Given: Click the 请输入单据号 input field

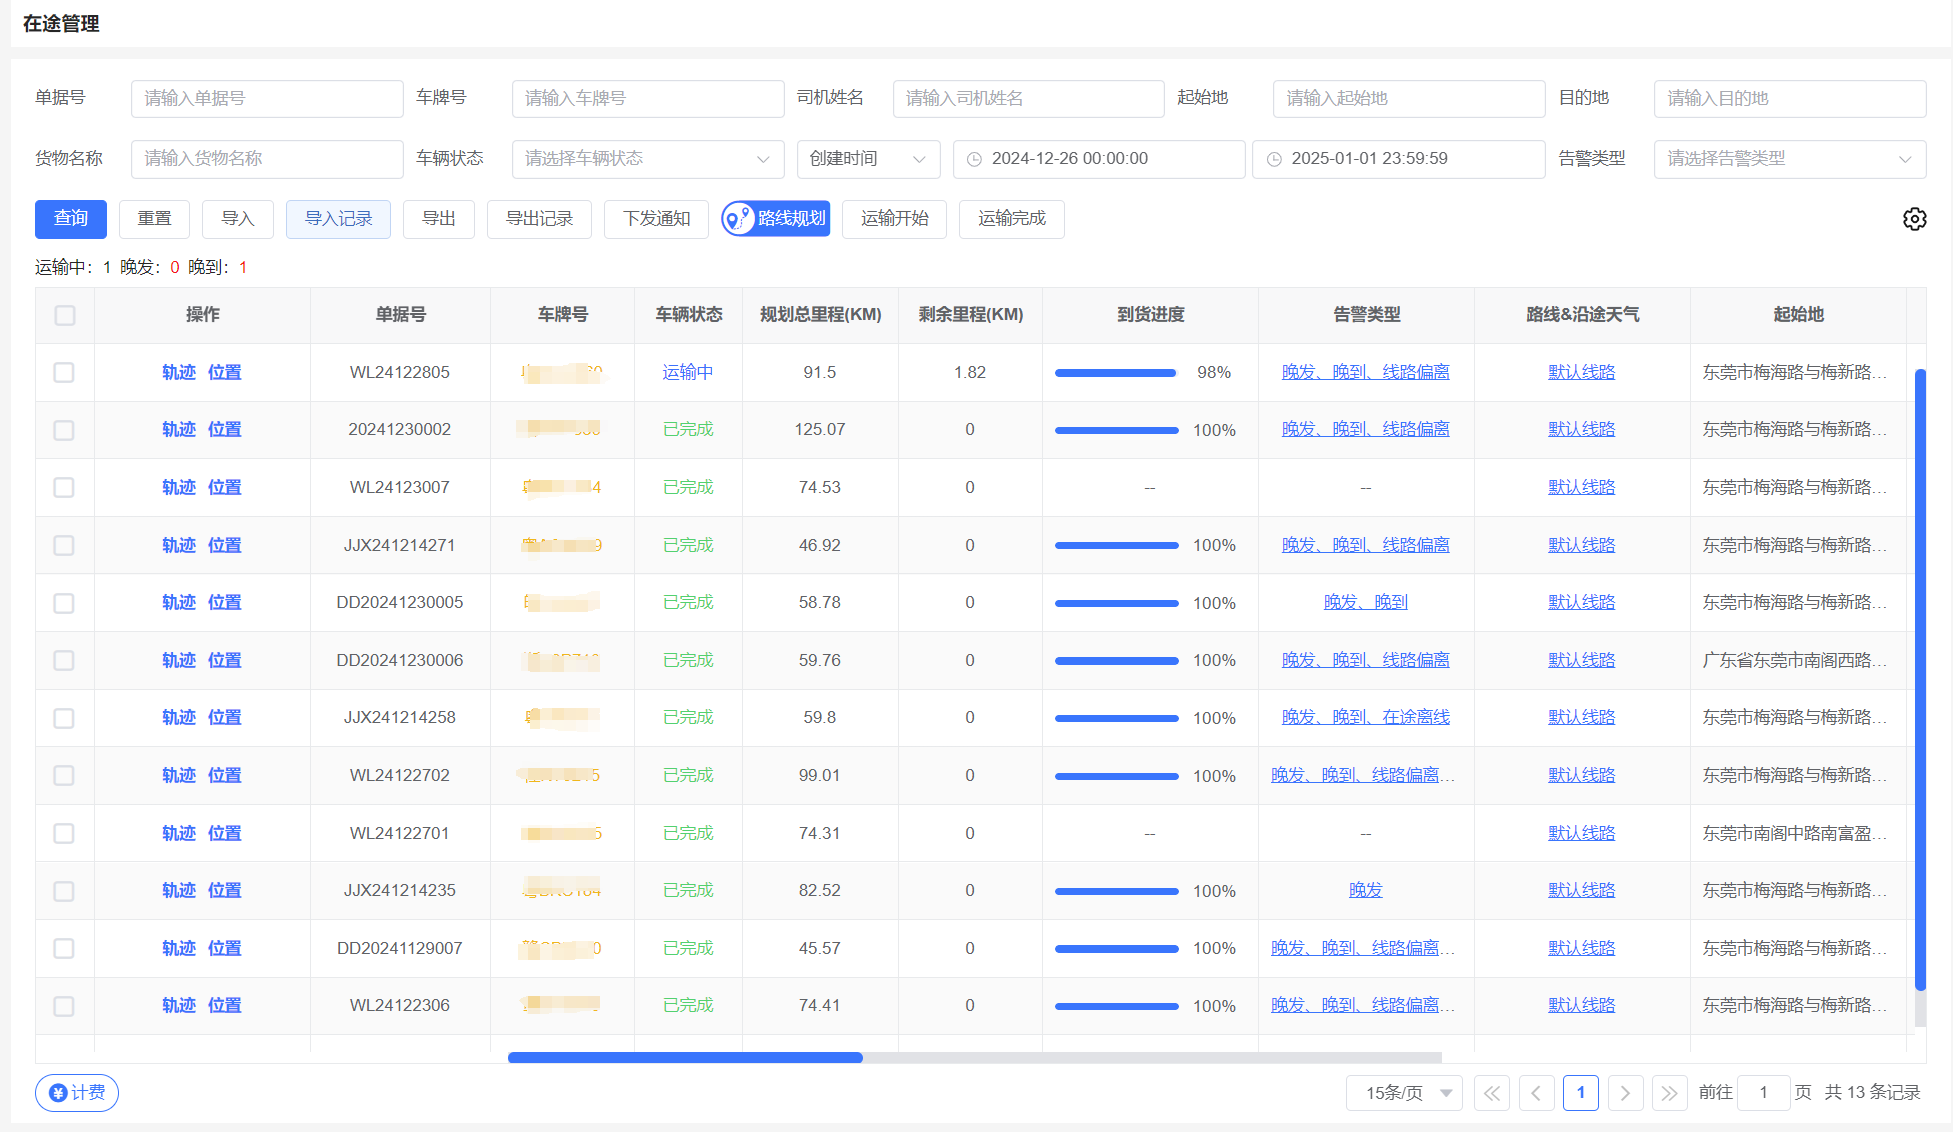Looking at the screenshot, I should click(267, 99).
